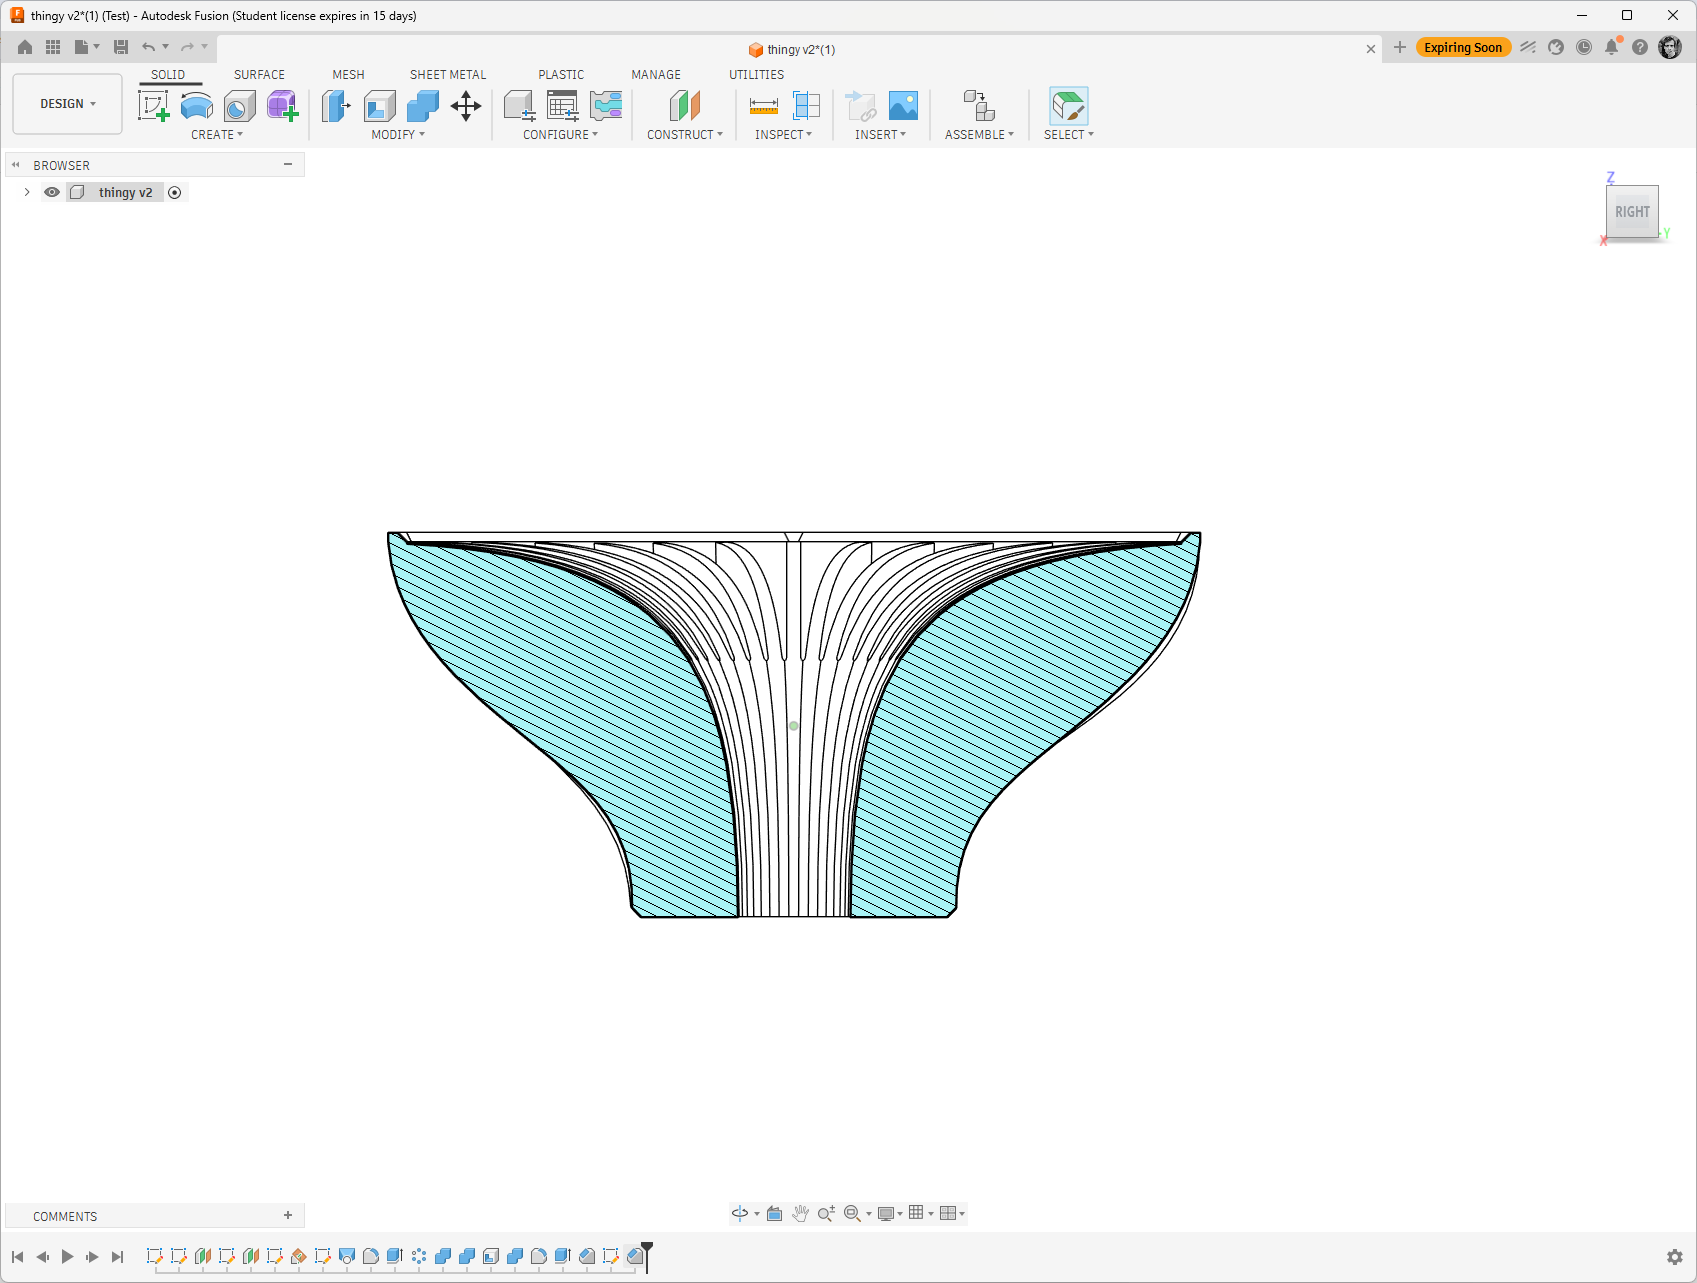
Task: Click the Save icon in the top bar
Action: pos(121,47)
